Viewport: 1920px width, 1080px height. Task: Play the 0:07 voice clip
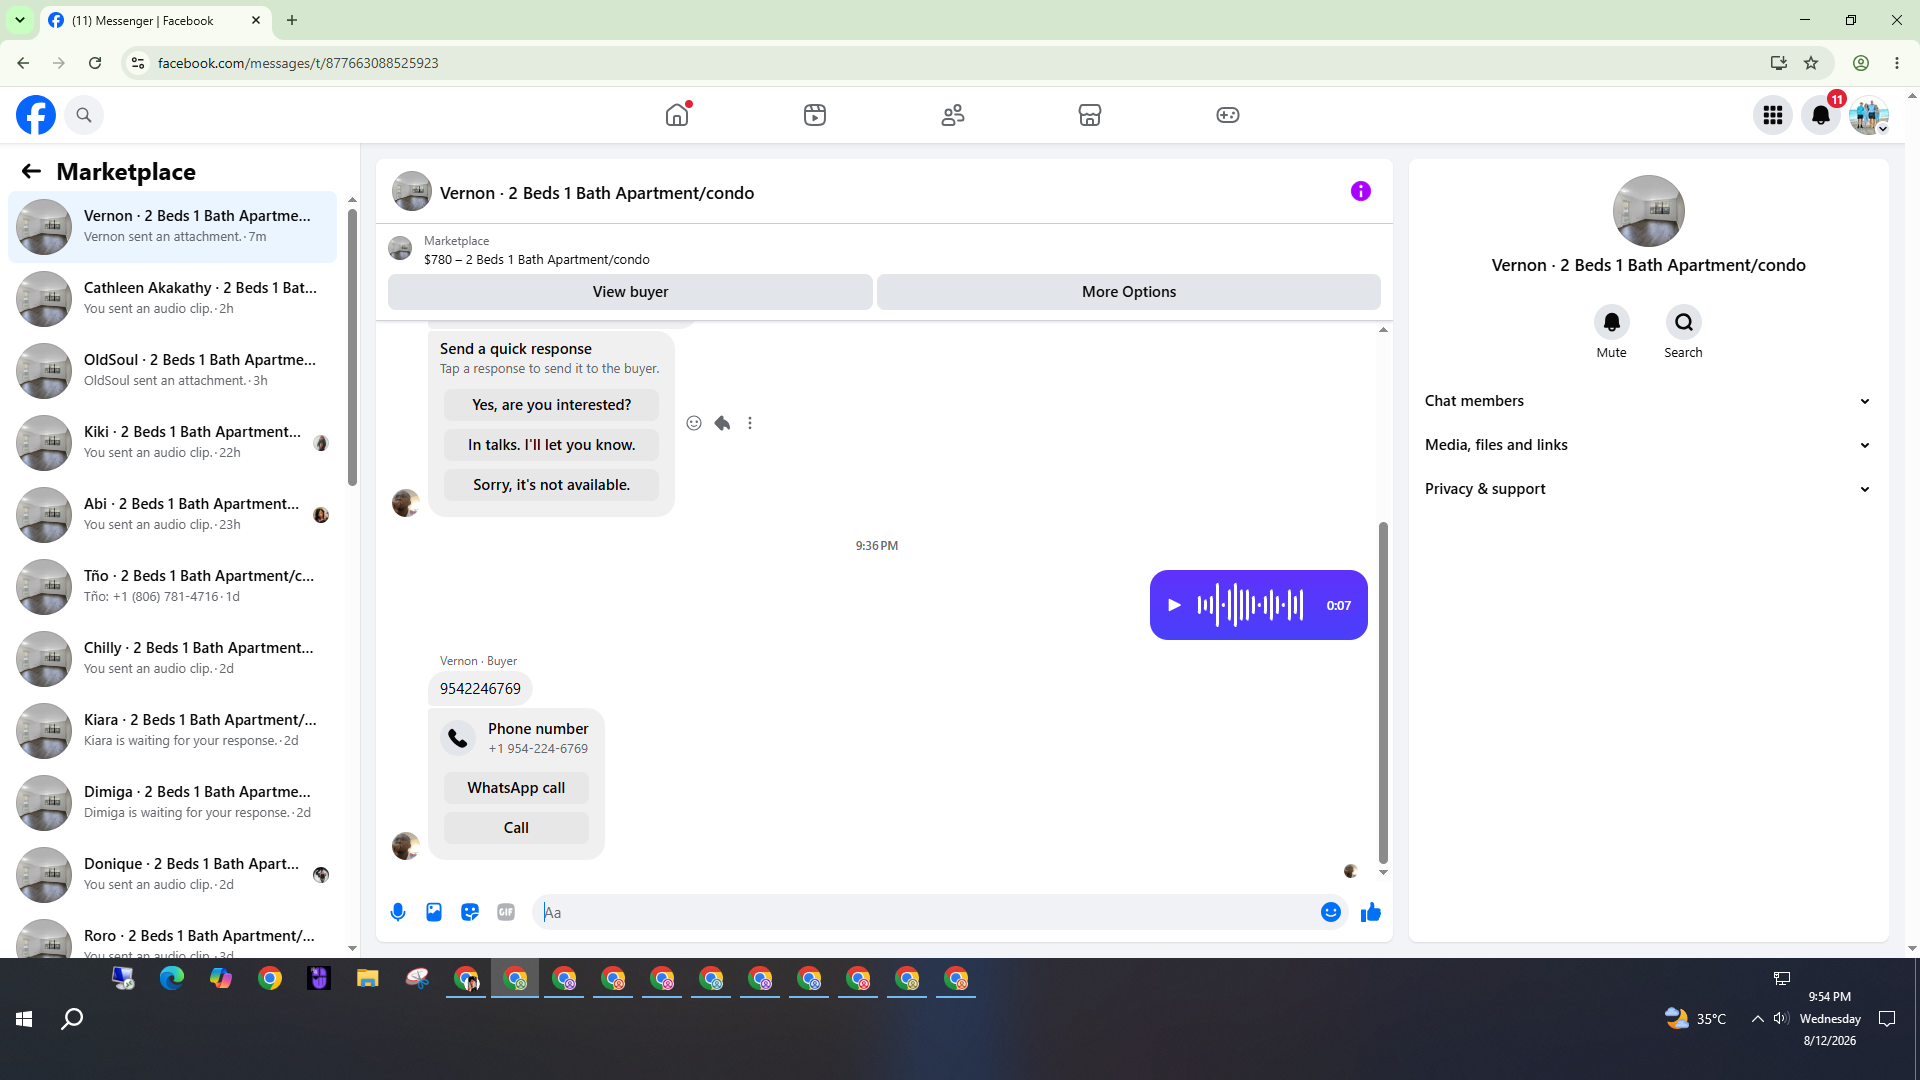[1175, 605]
